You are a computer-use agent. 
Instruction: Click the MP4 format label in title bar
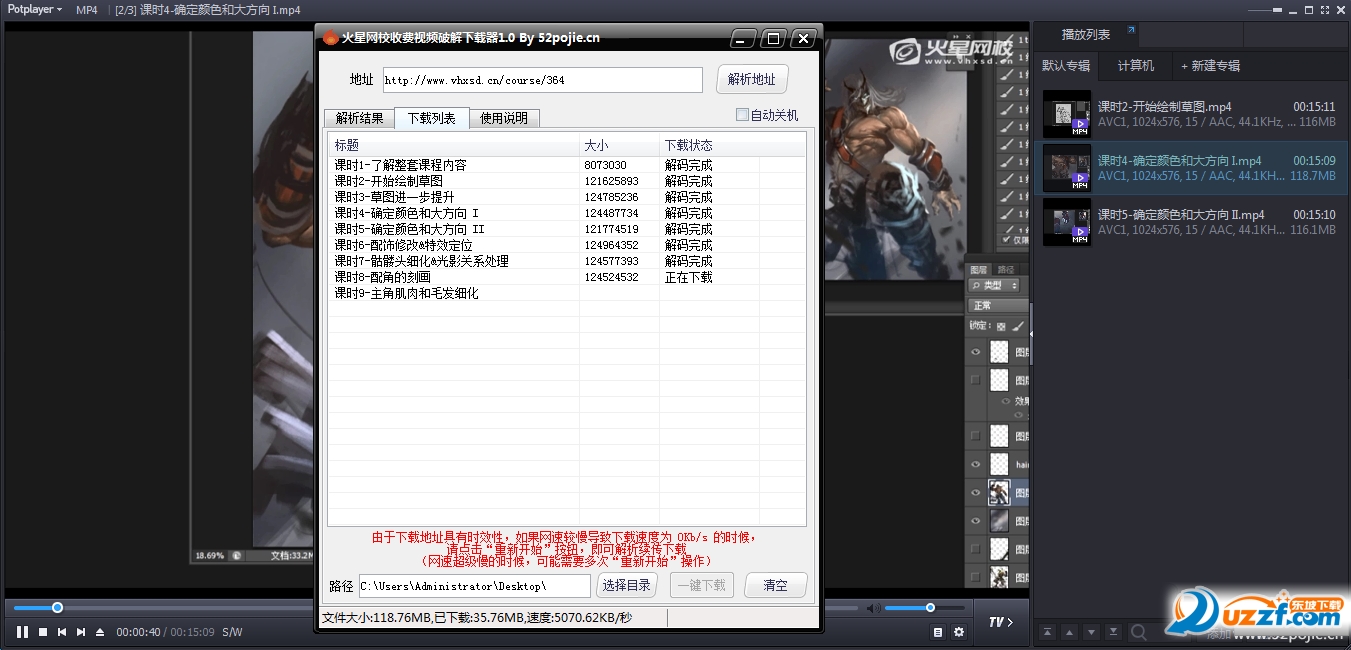[x=87, y=9]
